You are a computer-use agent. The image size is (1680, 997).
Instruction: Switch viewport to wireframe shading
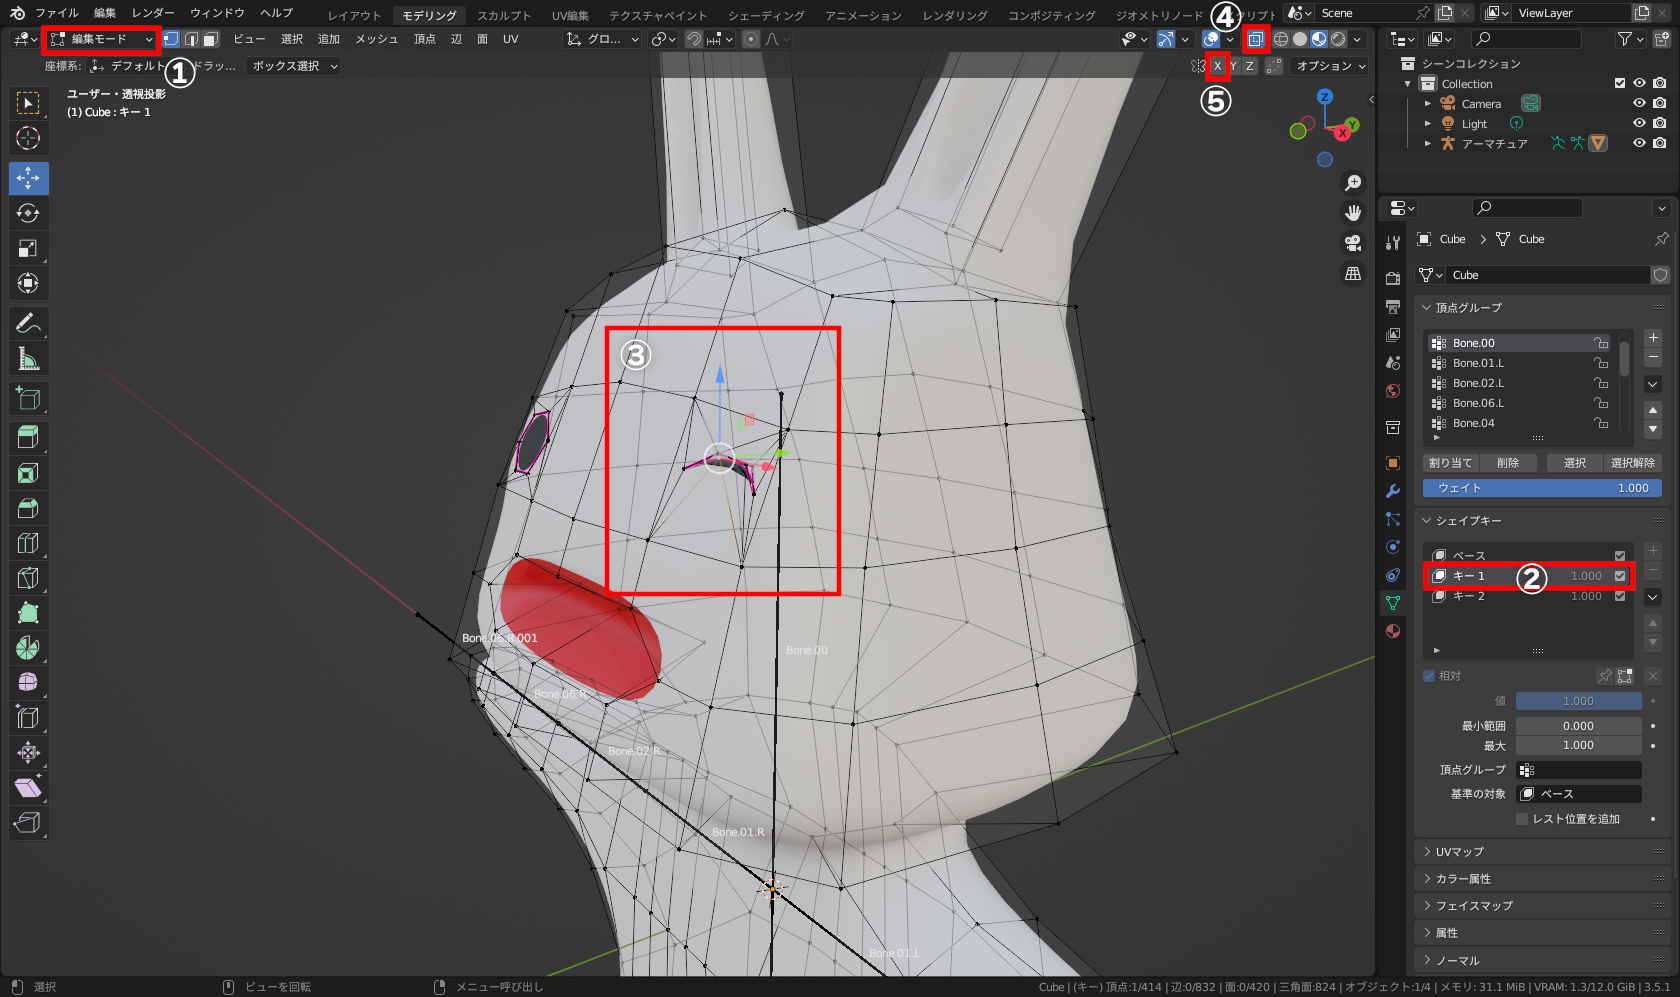coord(1280,39)
